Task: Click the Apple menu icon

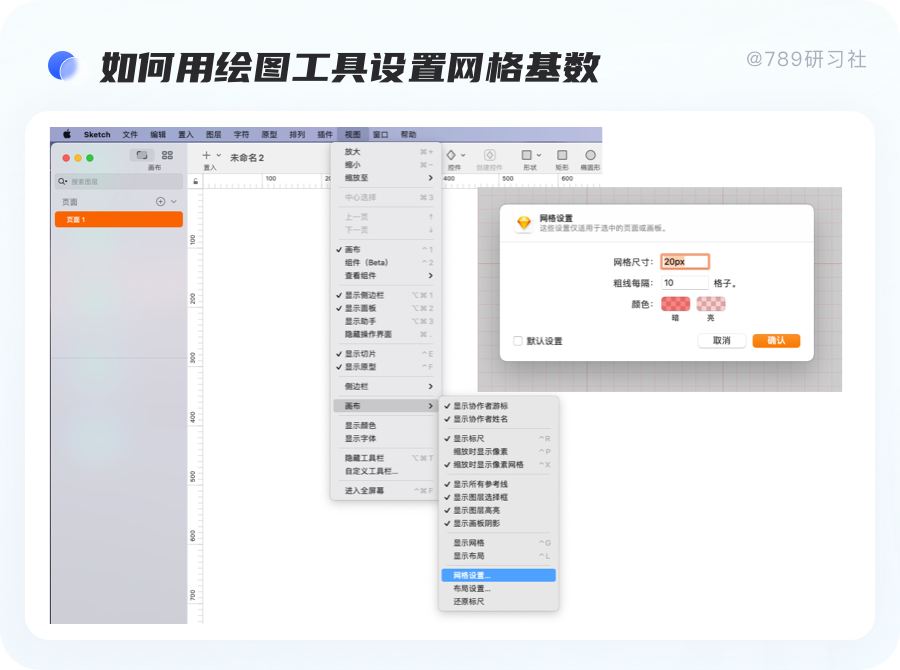Action: [67, 134]
